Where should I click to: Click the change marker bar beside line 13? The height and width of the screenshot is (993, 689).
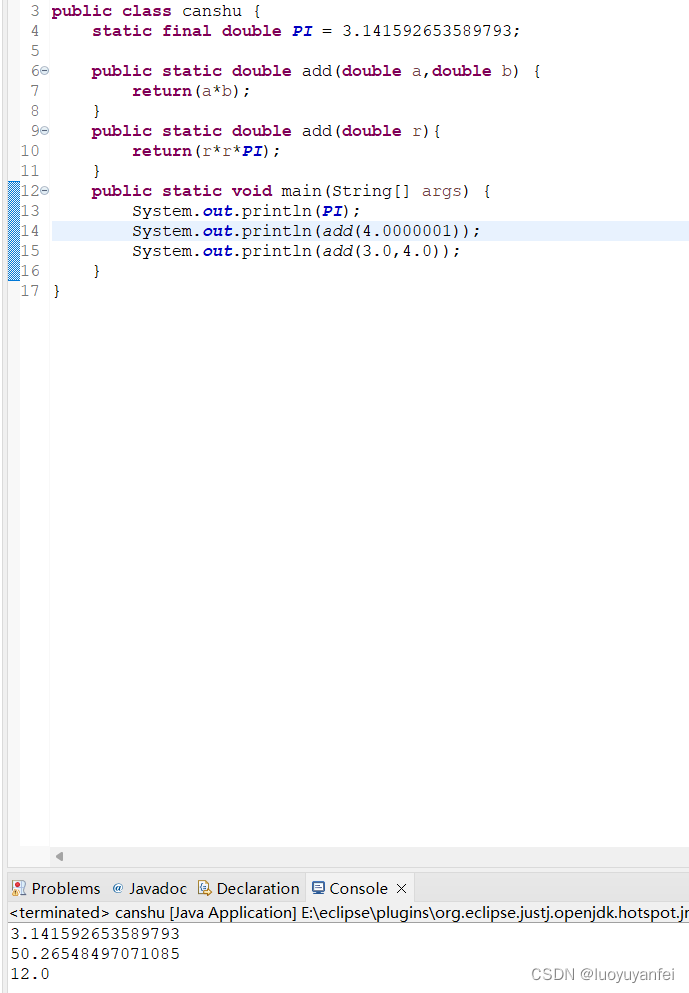pos(14,211)
